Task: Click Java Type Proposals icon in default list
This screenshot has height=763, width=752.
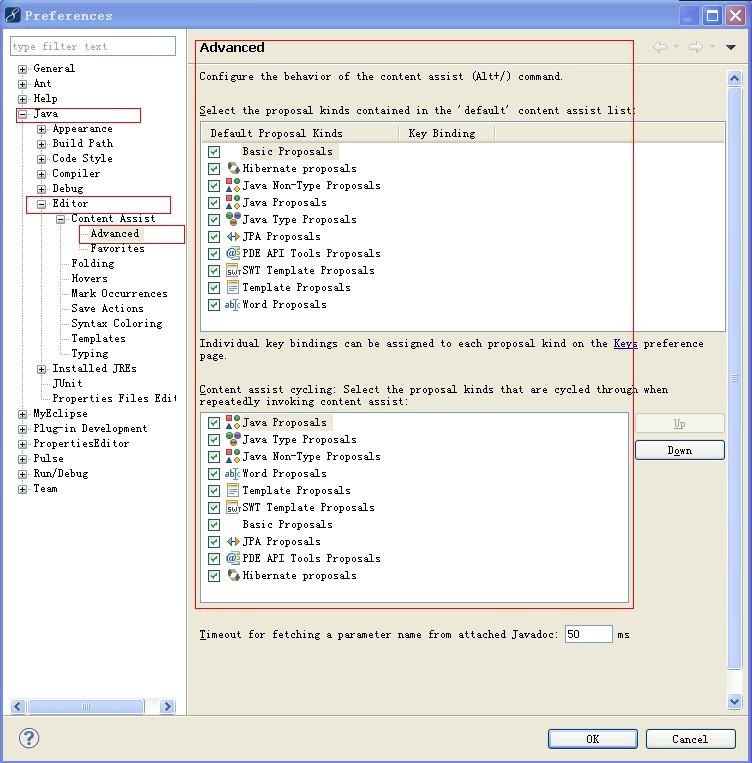Action: click(233, 219)
